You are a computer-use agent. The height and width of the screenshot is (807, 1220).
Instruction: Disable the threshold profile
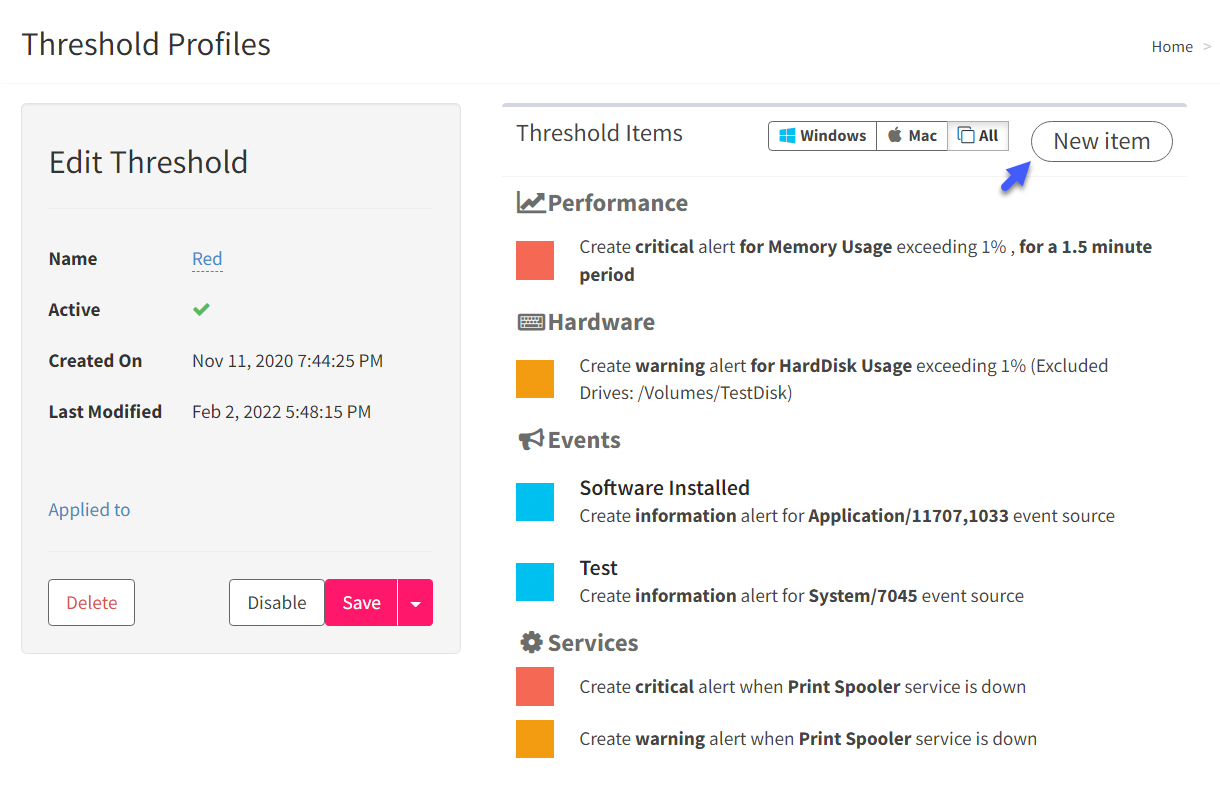coord(277,603)
